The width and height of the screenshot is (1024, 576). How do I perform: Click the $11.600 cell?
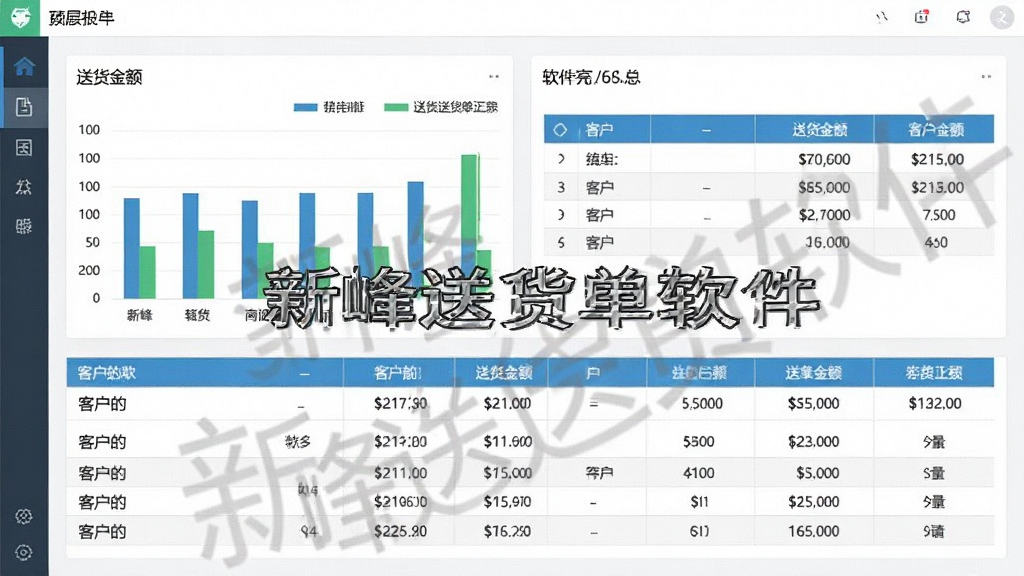point(507,442)
